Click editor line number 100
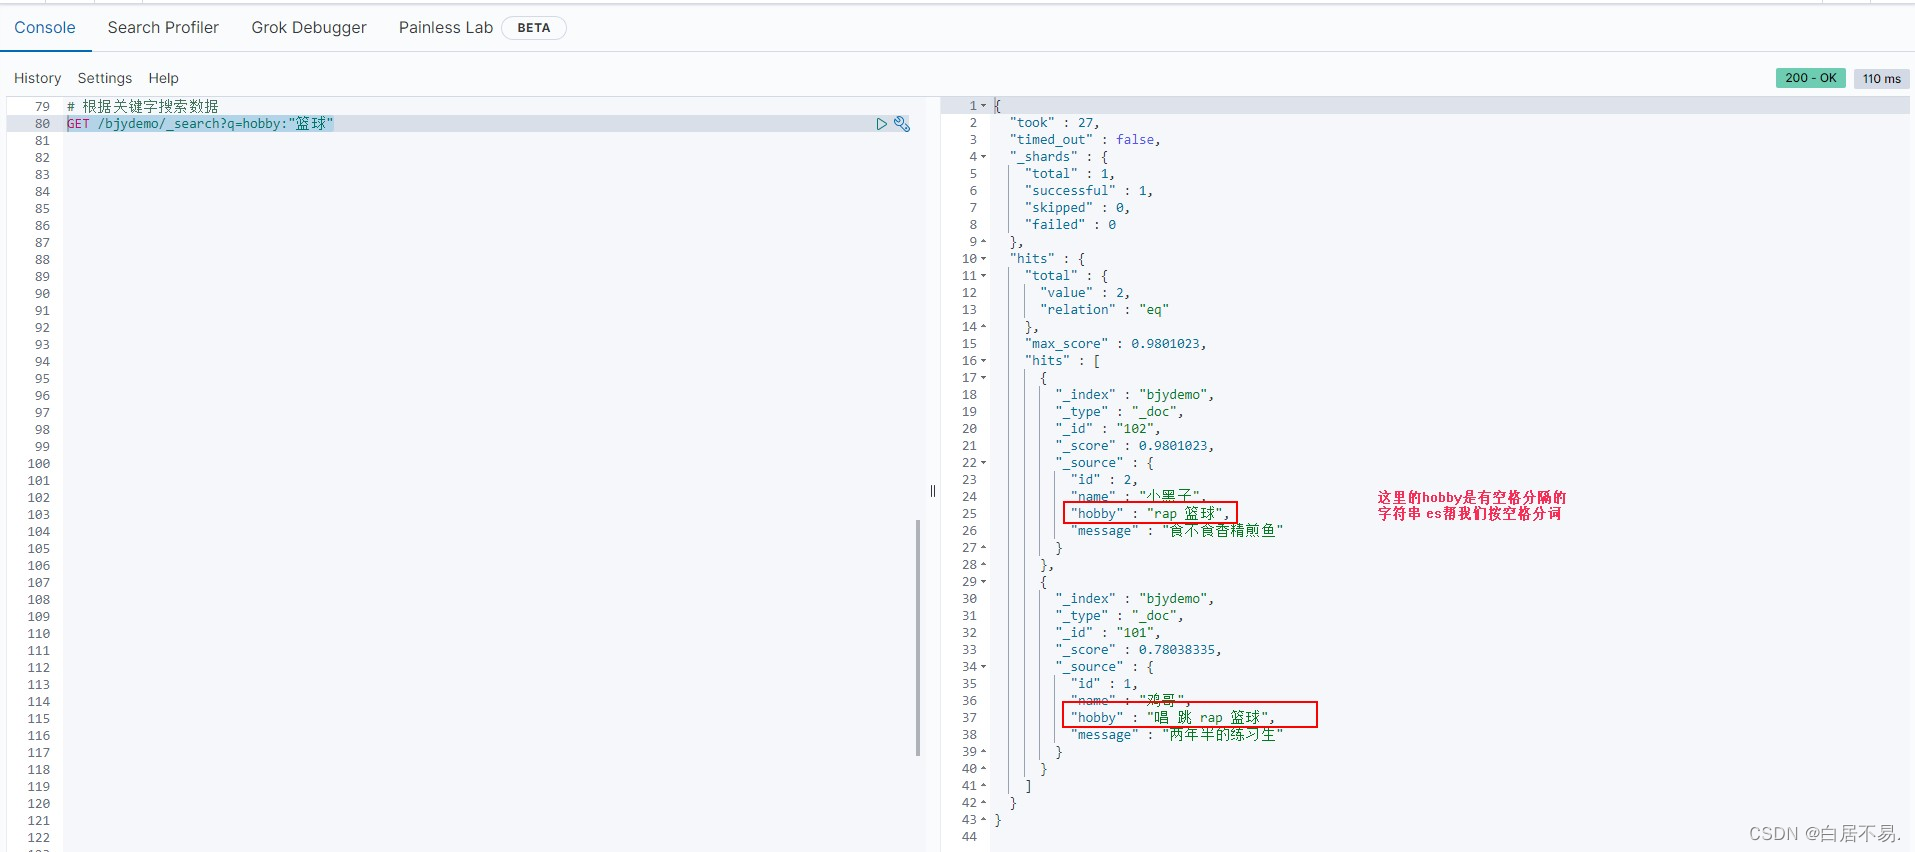1915x852 pixels. (39, 464)
